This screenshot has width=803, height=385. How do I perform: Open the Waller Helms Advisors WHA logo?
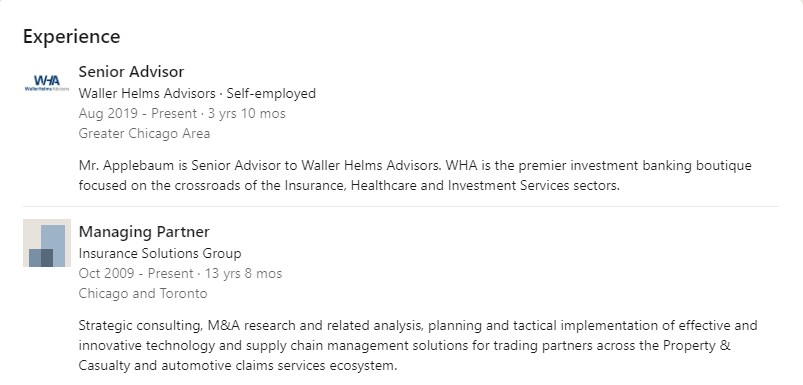[47, 83]
